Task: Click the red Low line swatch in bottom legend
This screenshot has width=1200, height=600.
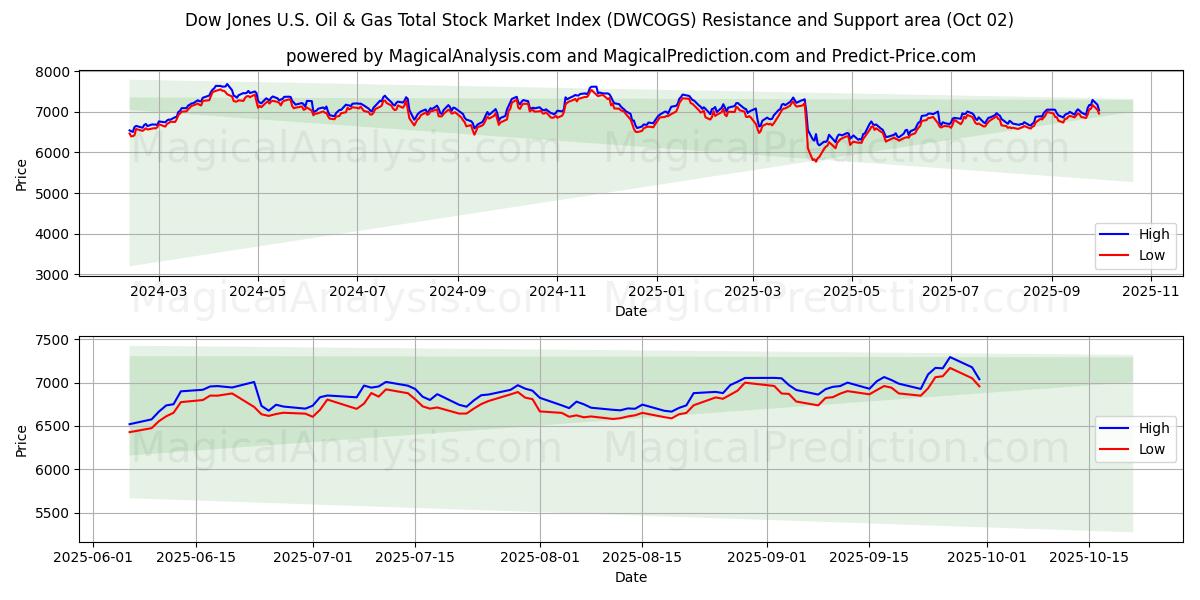Action: (1114, 449)
